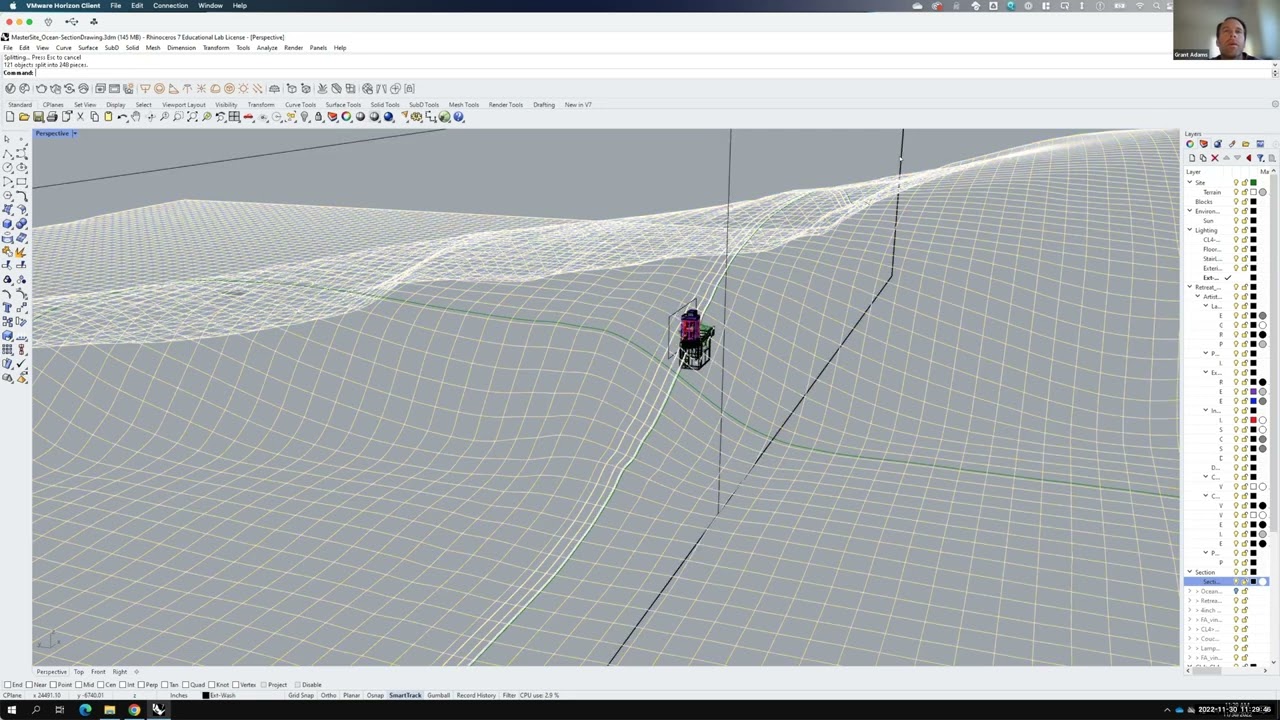Toggle Ortho in status bar
The width and height of the screenshot is (1280, 720).
pos(328,695)
